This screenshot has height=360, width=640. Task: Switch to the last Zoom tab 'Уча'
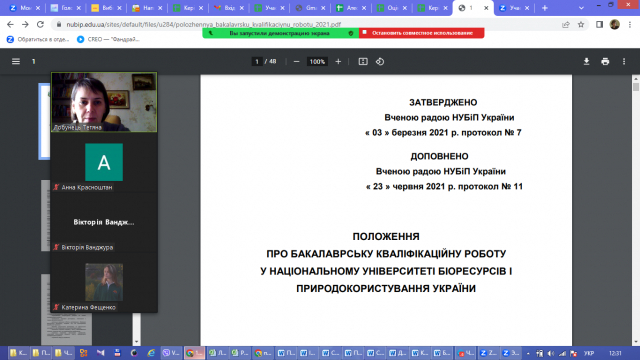514,8
